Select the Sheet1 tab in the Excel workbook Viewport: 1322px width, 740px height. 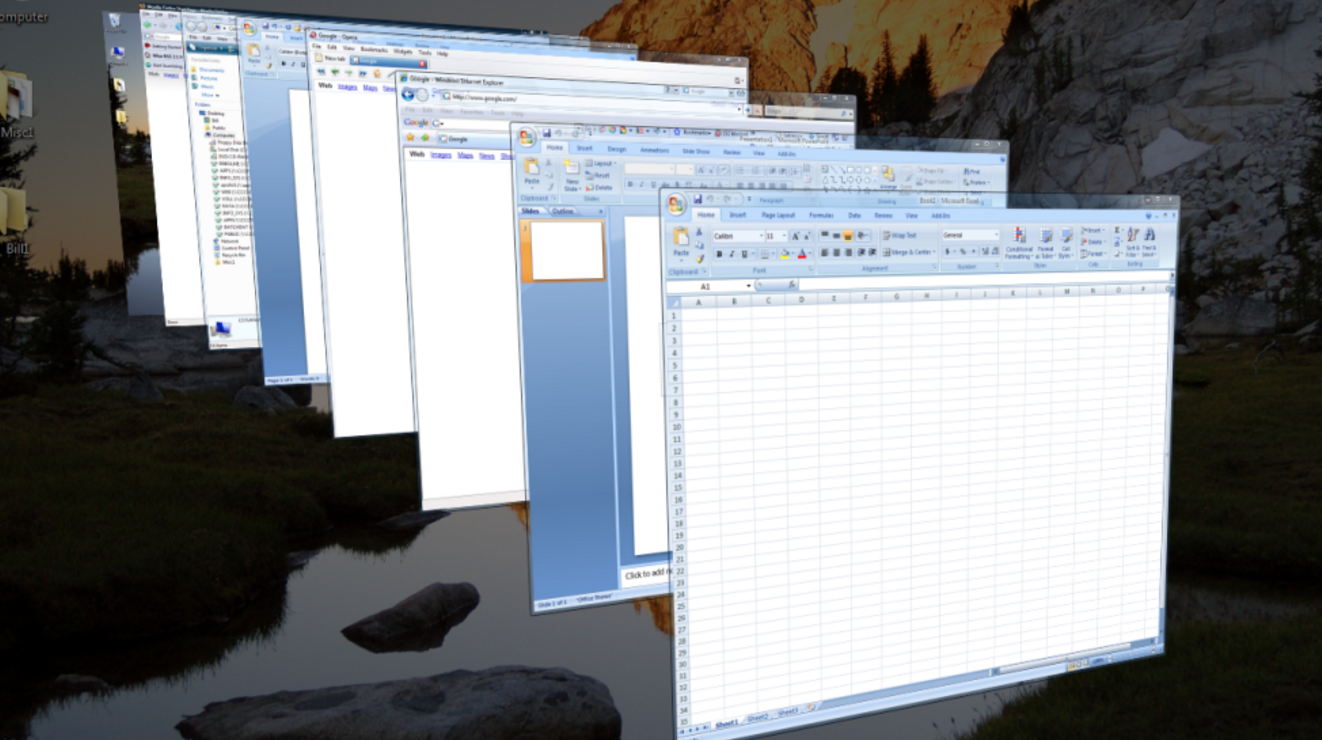click(726, 722)
